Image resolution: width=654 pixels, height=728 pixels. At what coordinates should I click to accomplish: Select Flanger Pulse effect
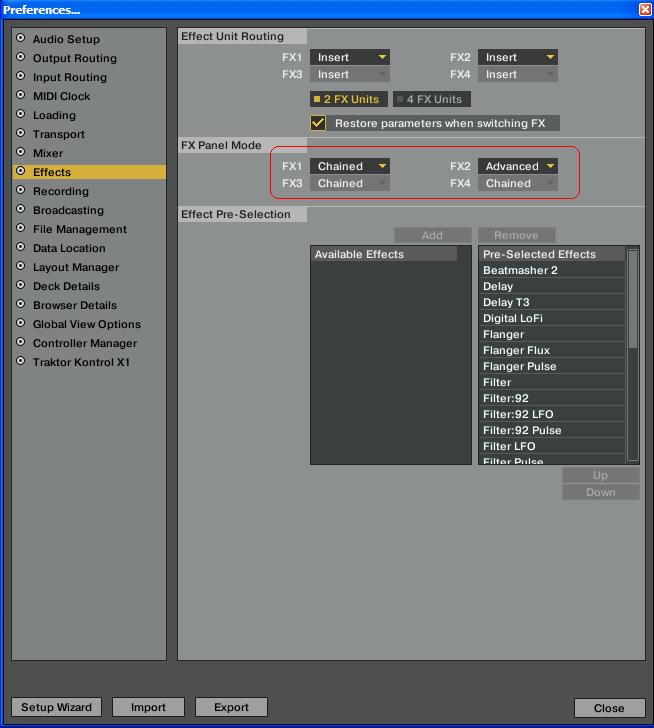point(551,366)
